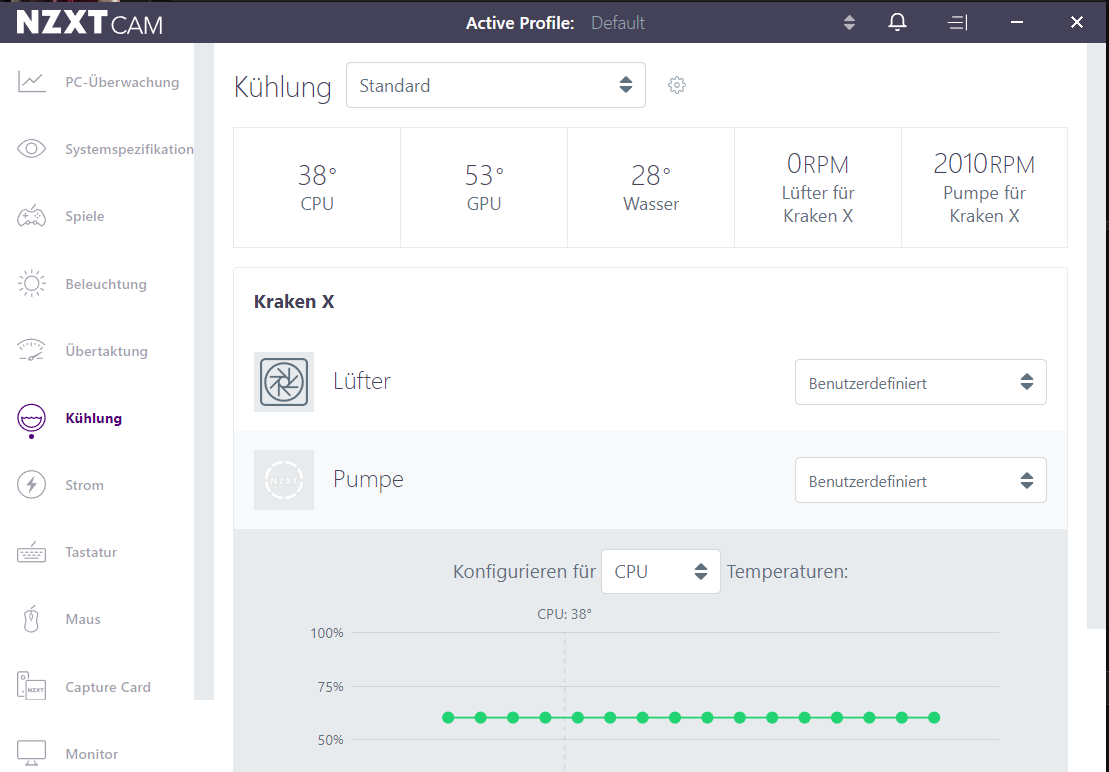Click the 50% graph axis label
The image size is (1109, 772).
click(330, 739)
